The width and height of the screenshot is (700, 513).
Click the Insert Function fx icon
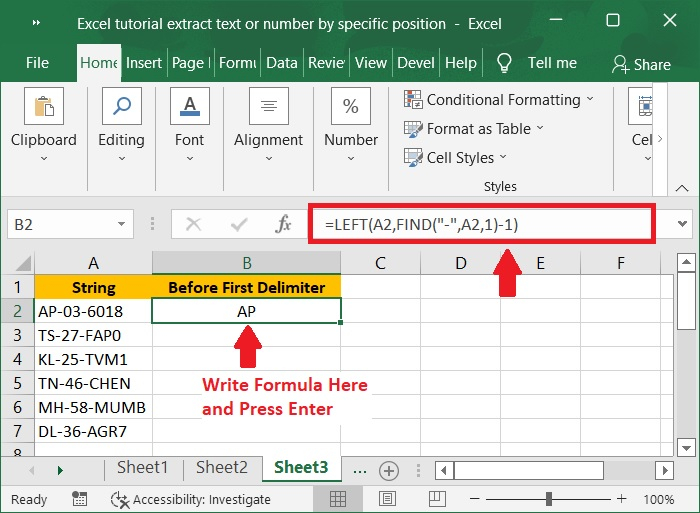tap(283, 224)
